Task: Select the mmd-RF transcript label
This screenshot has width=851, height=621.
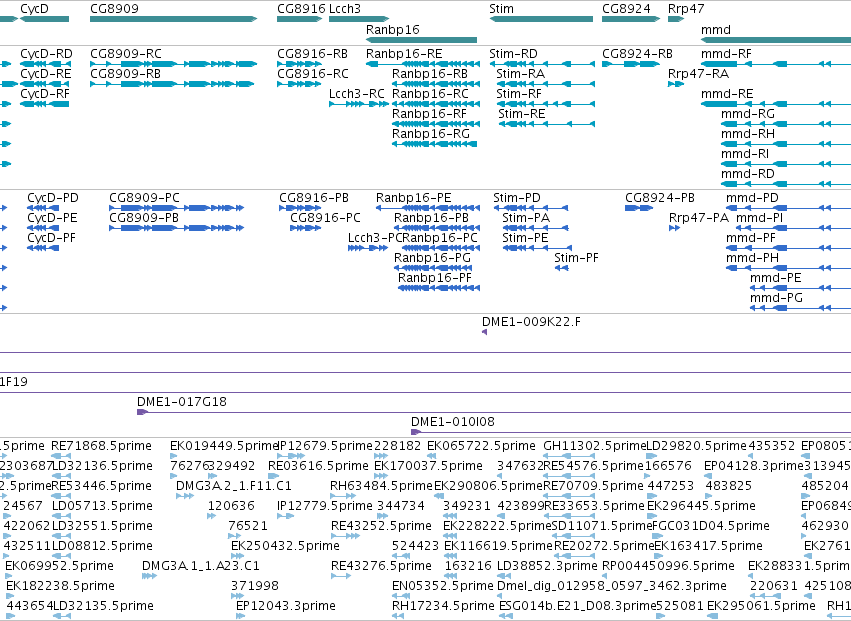Action: click(x=726, y=54)
